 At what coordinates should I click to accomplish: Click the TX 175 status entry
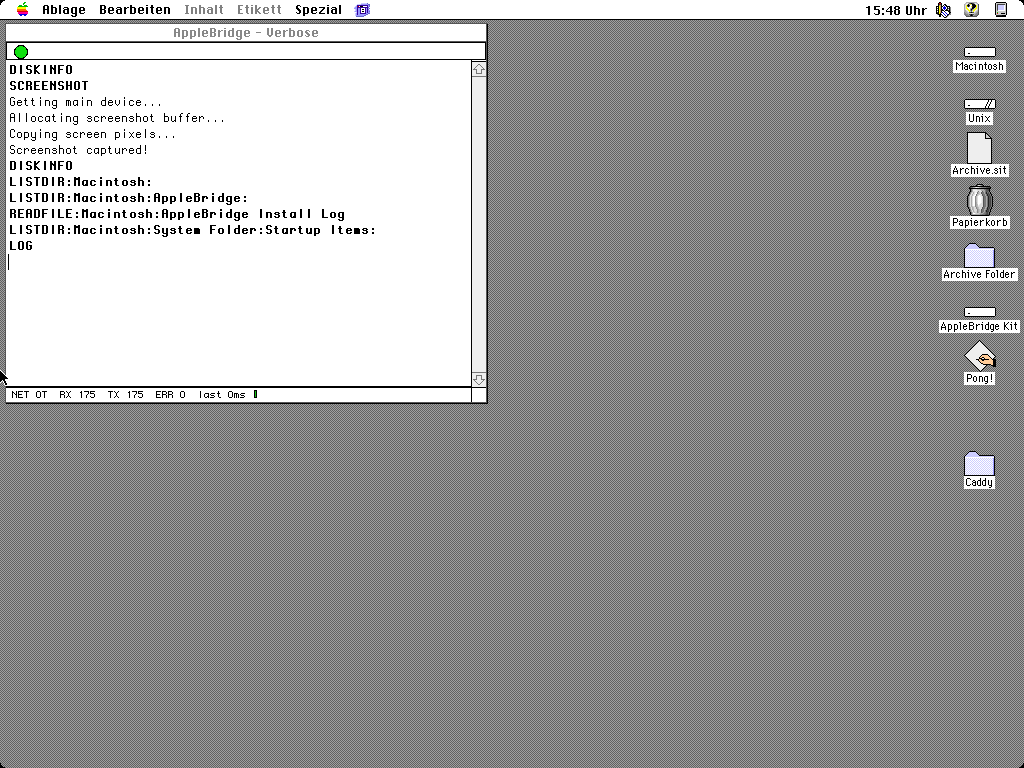coord(125,394)
